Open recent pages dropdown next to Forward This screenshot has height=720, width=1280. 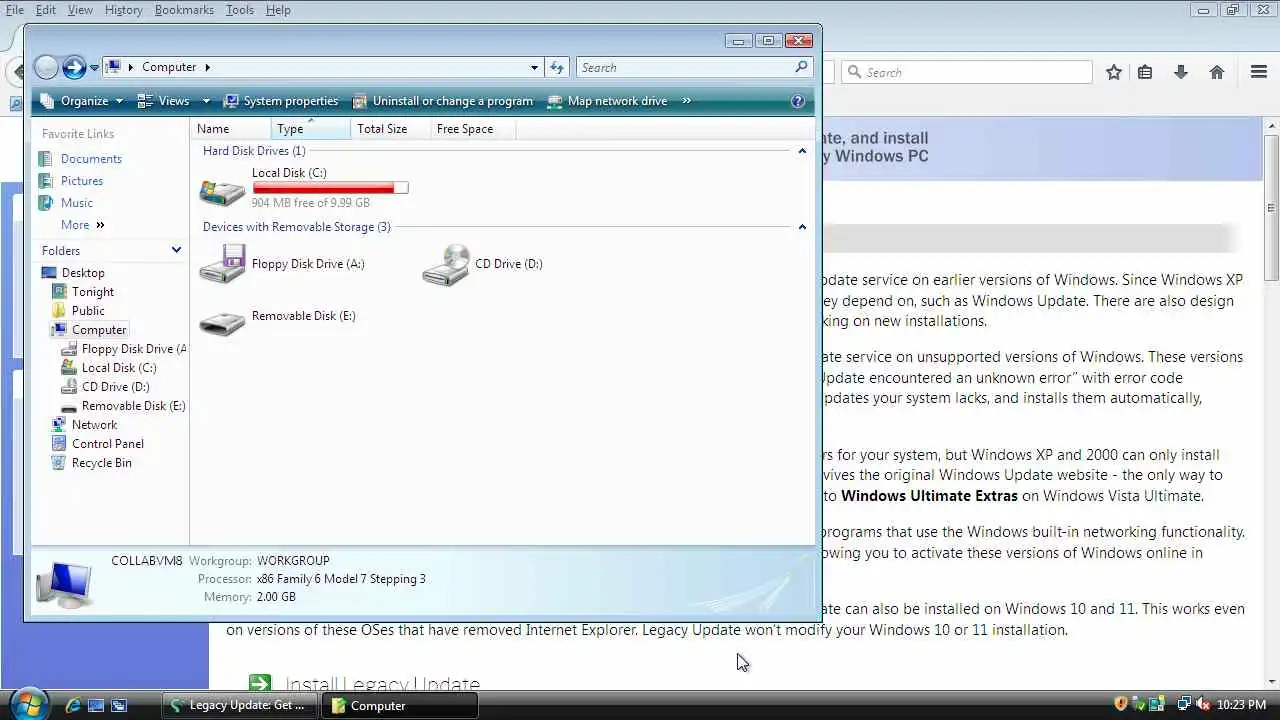tap(94, 68)
